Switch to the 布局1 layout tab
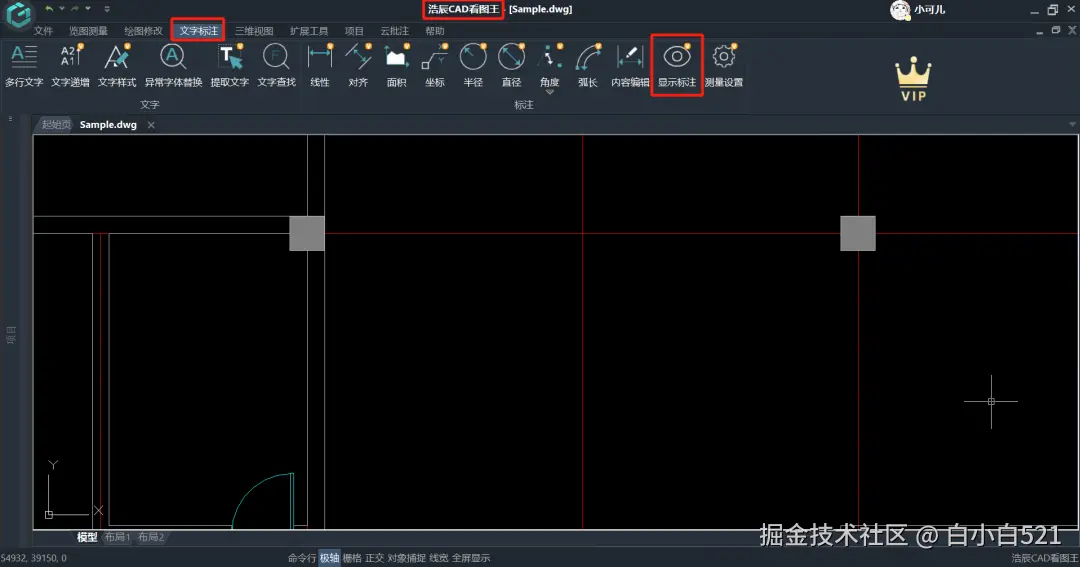 pos(117,537)
